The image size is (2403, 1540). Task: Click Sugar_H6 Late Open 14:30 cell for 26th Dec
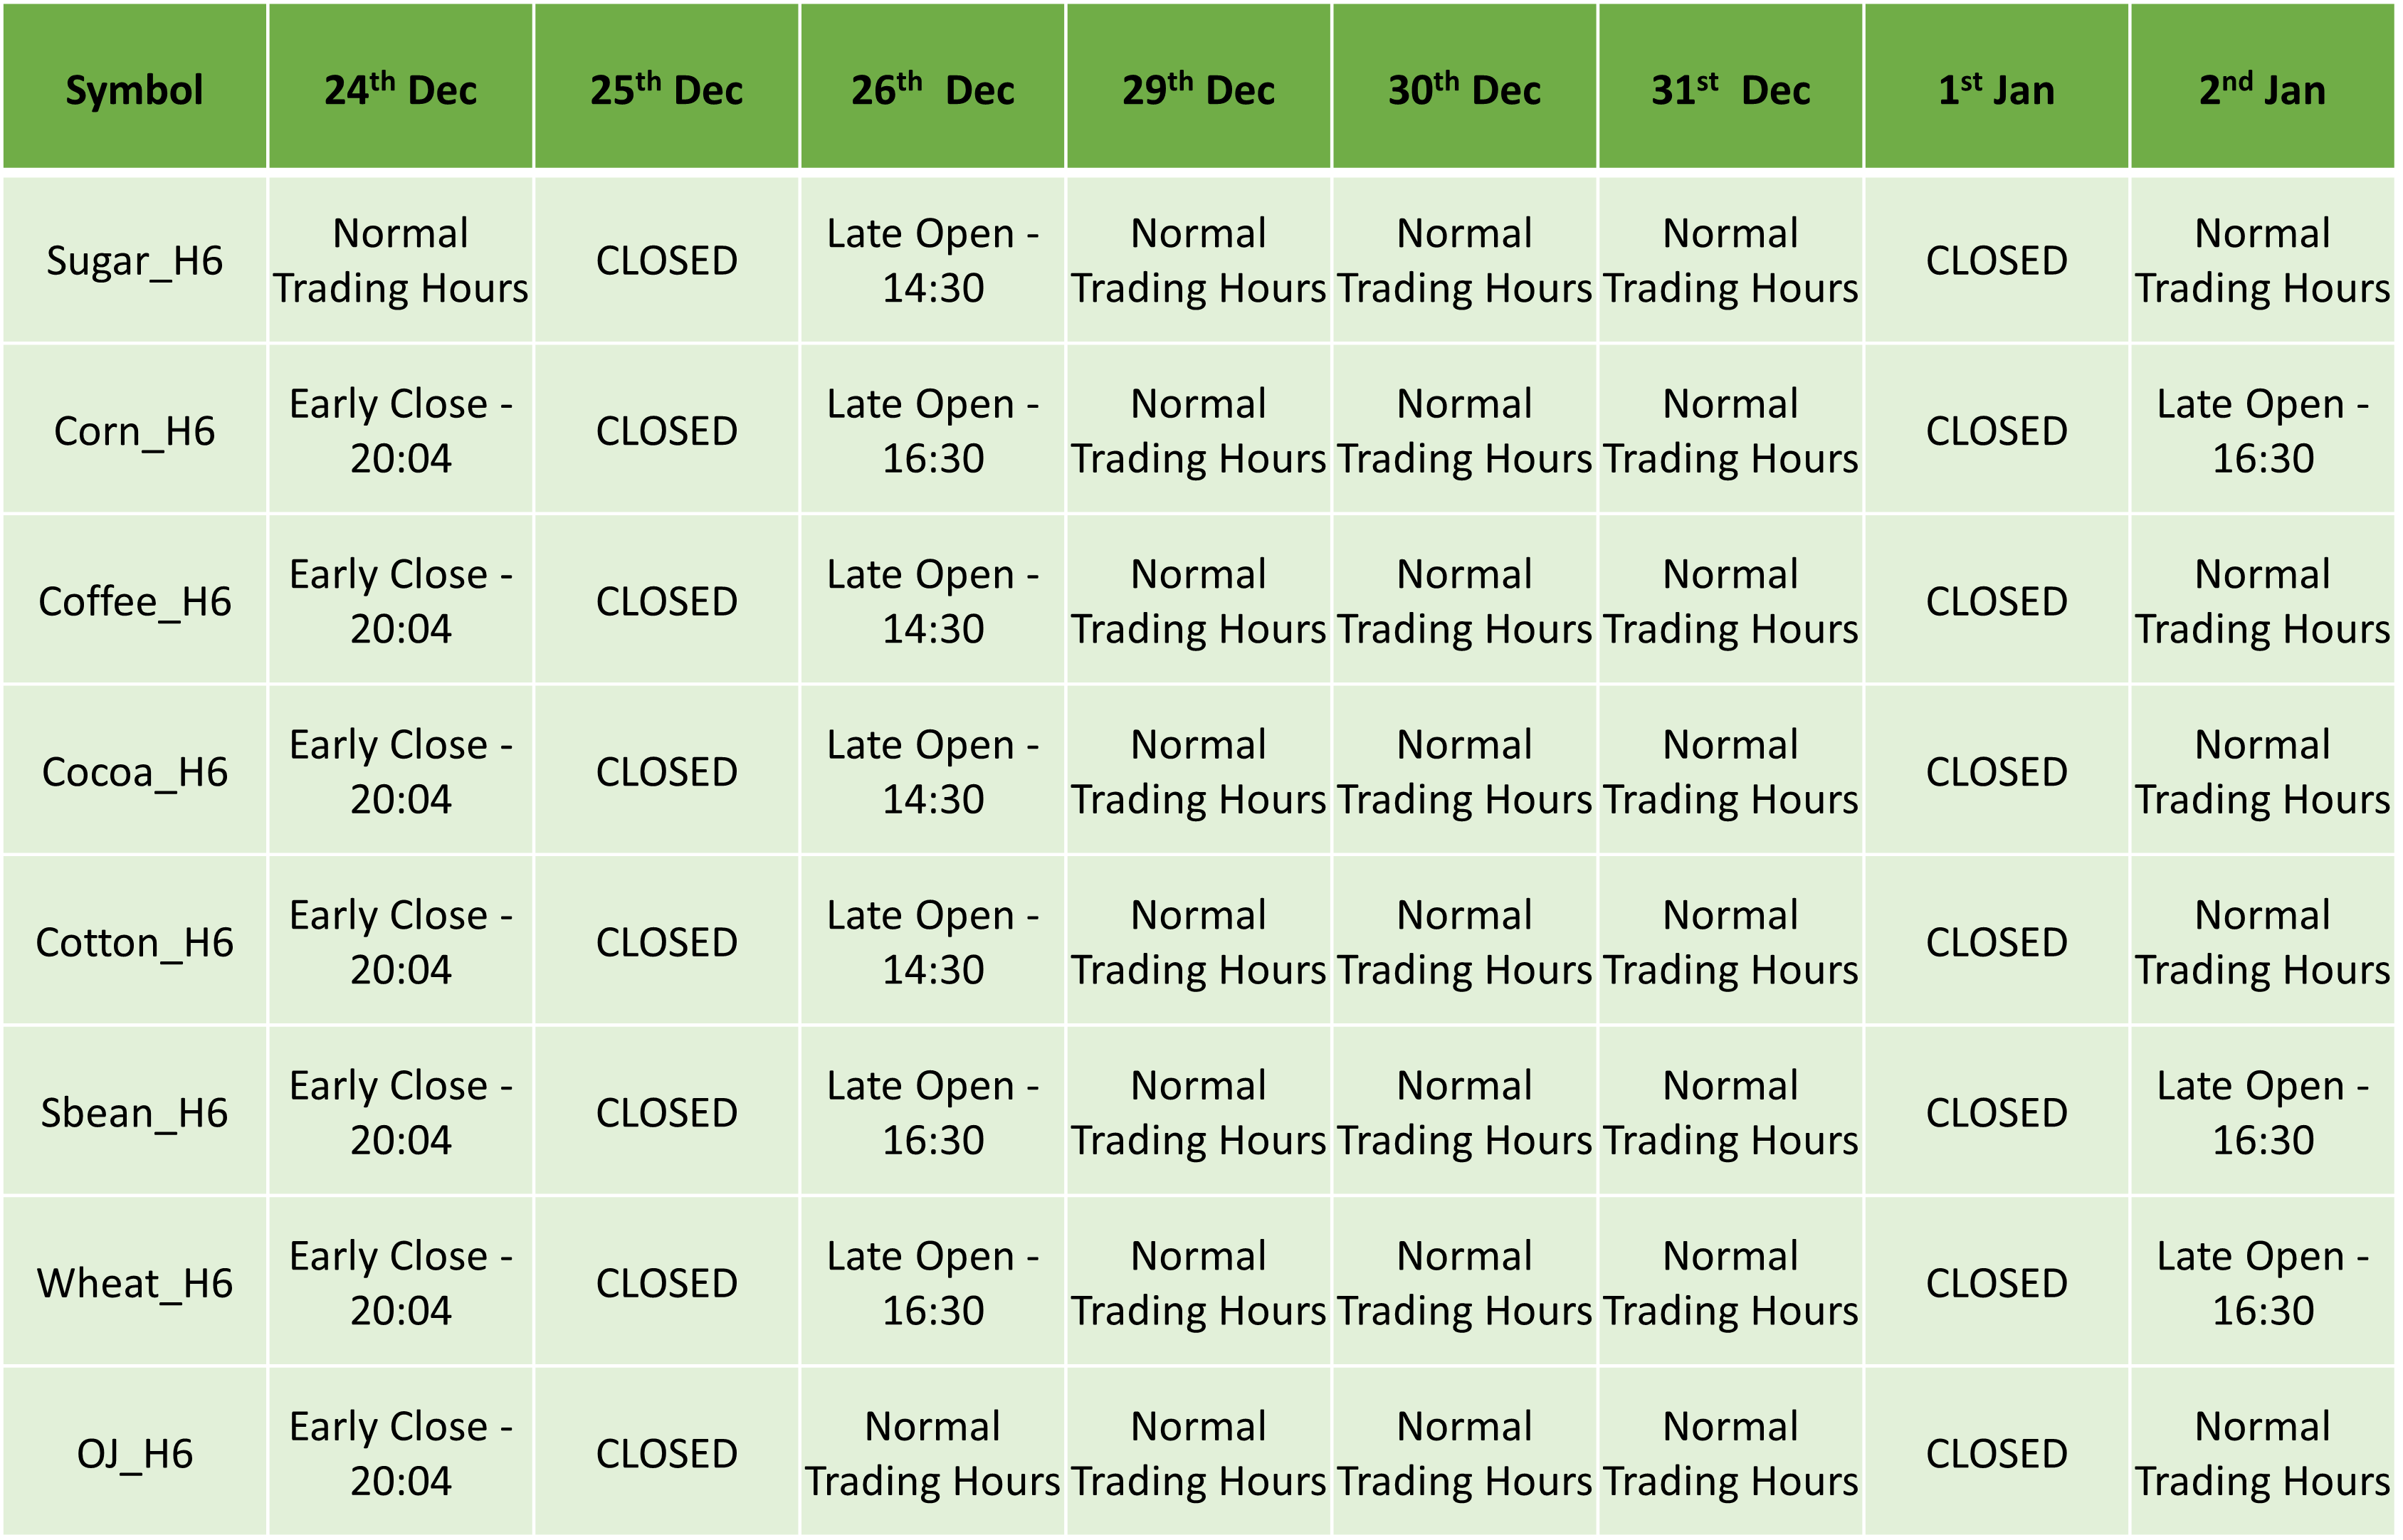coord(932,261)
